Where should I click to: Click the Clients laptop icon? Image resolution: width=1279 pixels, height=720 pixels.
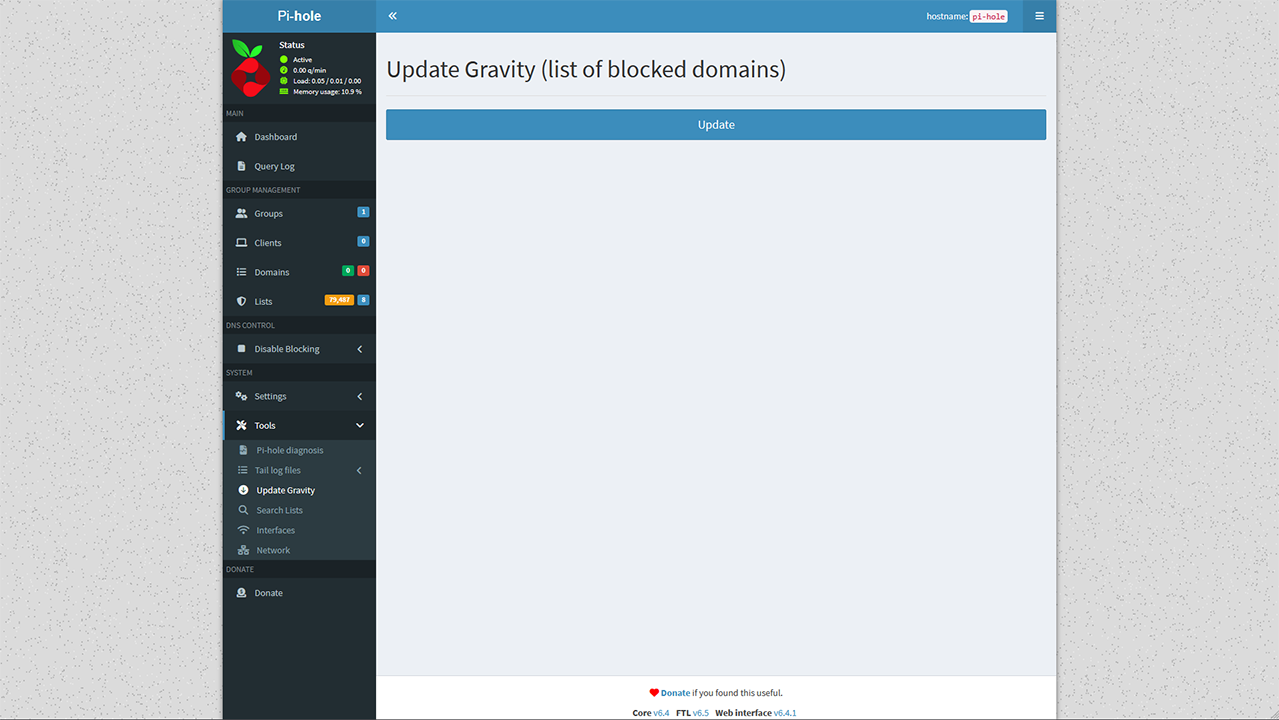tap(241, 243)
